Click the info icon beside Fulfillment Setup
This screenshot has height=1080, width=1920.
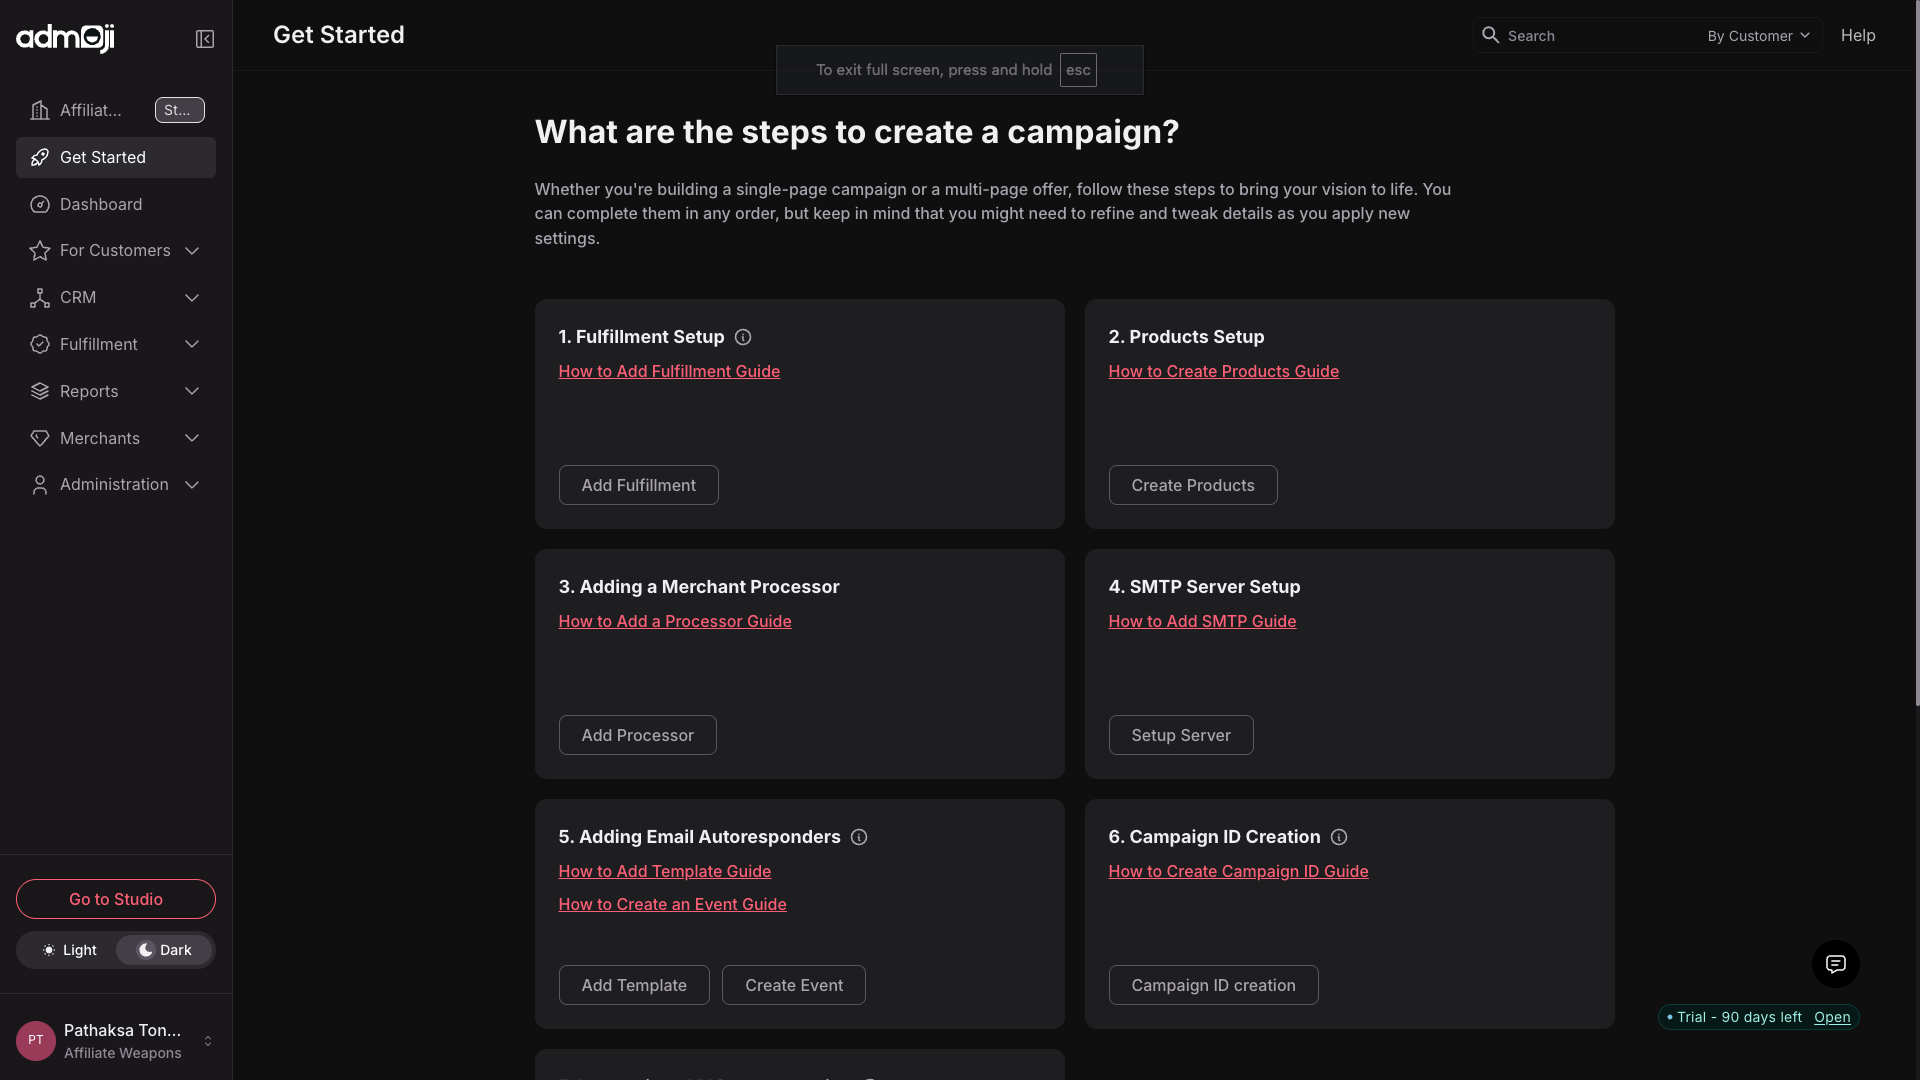[x=743, y=337]
